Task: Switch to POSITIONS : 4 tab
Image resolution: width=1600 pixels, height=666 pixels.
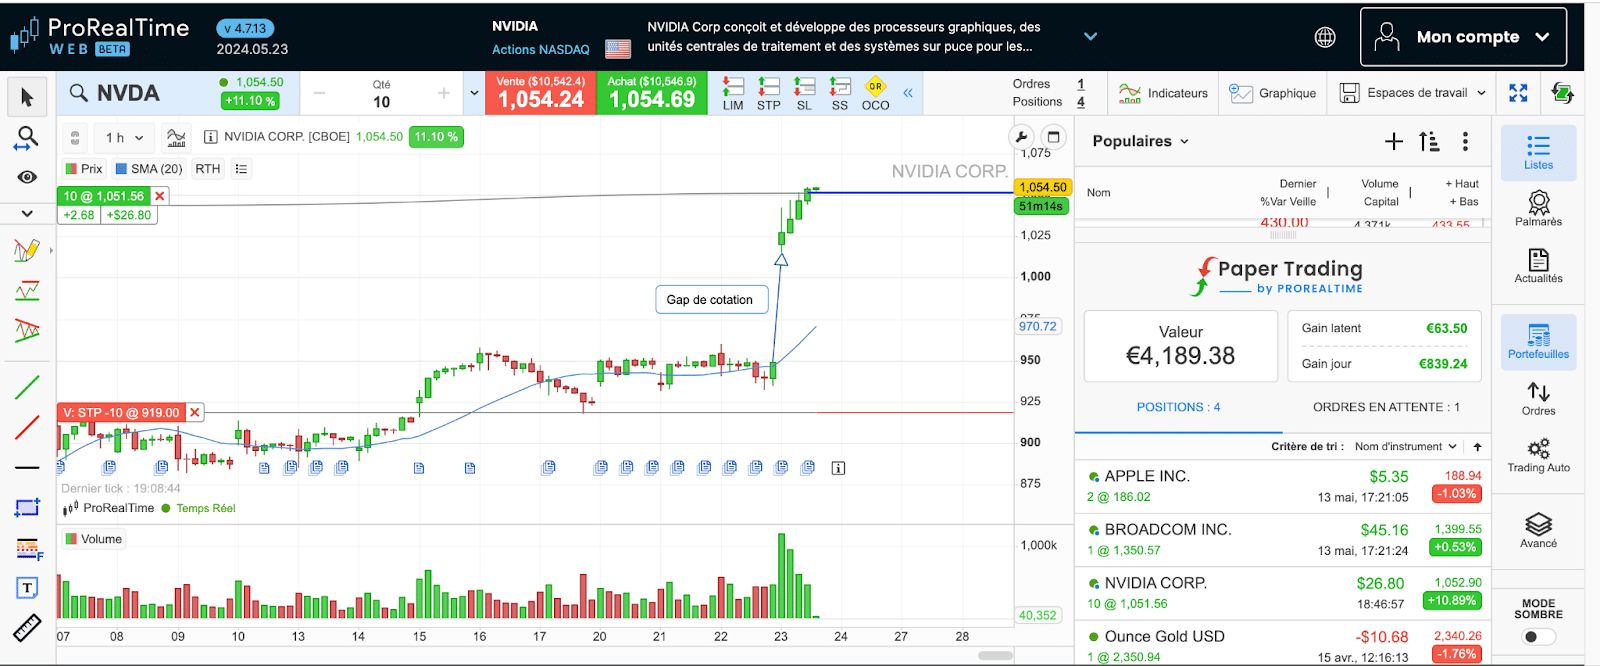Action: (x=1178, y=407)
